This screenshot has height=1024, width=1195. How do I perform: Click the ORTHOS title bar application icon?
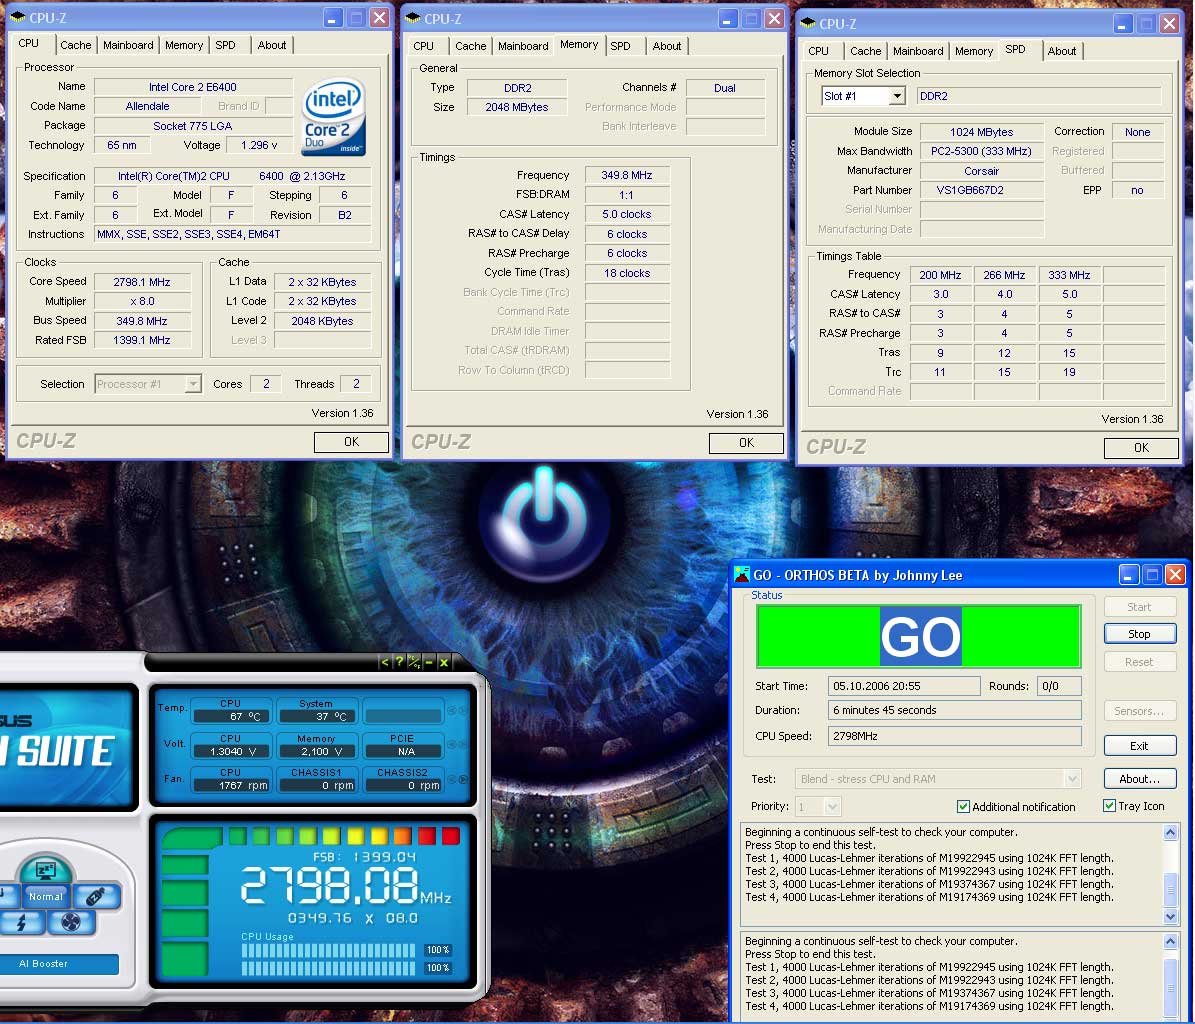tap(742, 574)
